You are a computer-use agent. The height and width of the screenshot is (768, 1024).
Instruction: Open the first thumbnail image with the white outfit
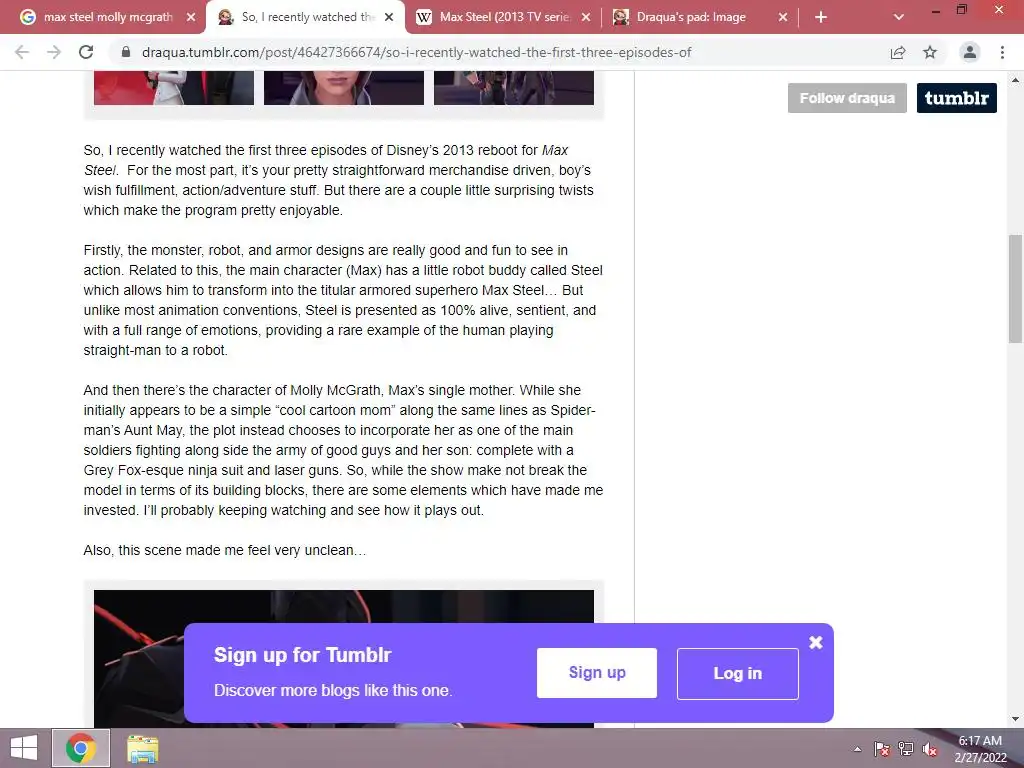click(x=174, y=88)
